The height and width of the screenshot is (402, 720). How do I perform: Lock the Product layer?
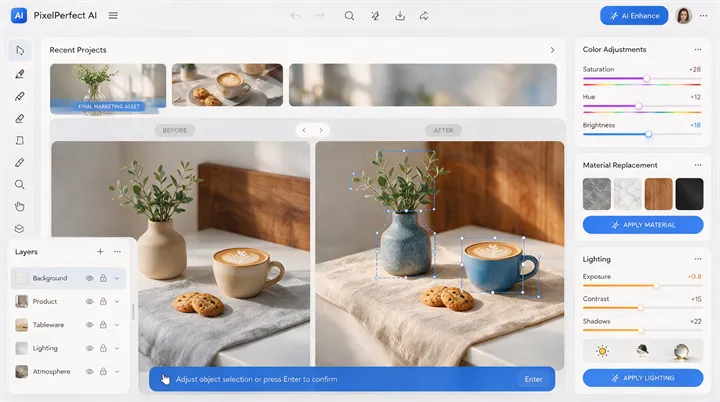[x=103, y=301]
